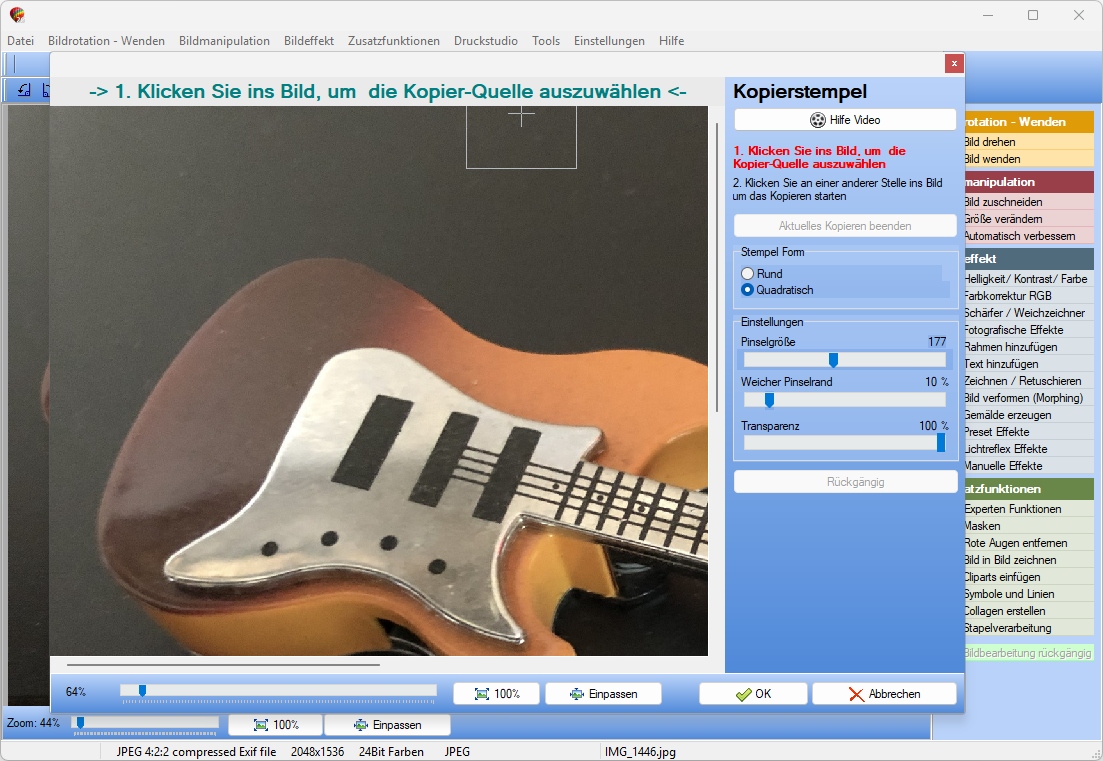Screen dimensions: 1103x761
Task: Click the Pinselgröße slider handle
Action: [x=834, y=360]
